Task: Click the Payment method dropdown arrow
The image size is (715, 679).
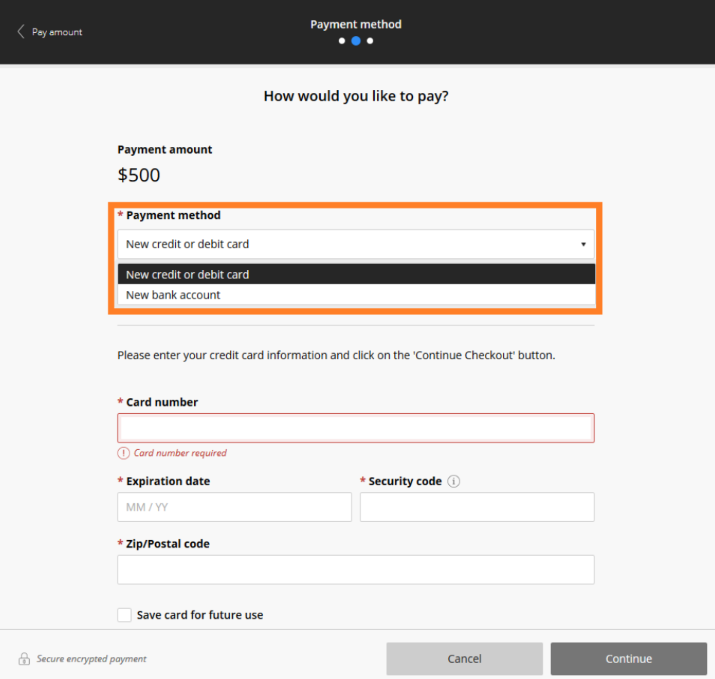Action: coord(583,244)
